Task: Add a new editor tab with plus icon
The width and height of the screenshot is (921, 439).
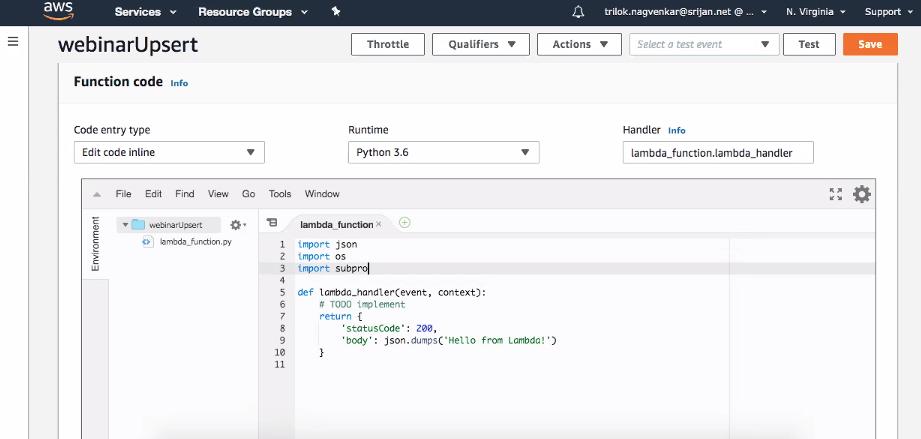Action: click(x=405, y=223)
